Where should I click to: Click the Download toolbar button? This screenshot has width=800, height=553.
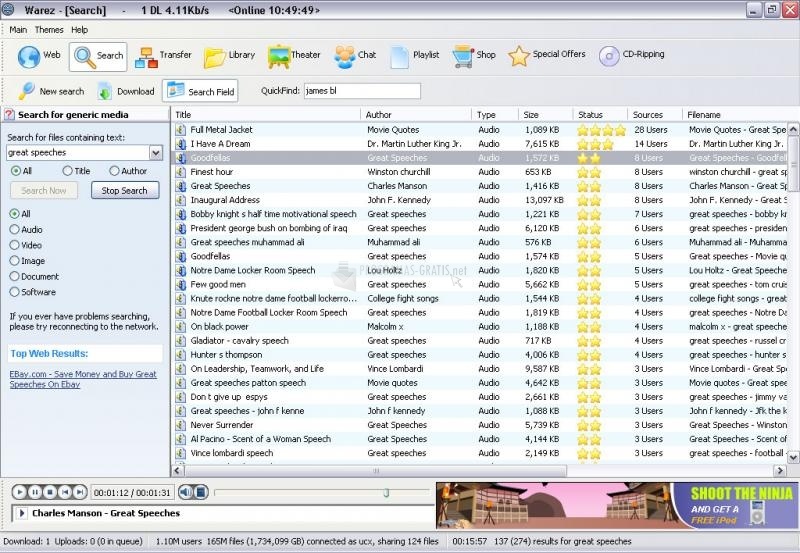click(126, 91)
